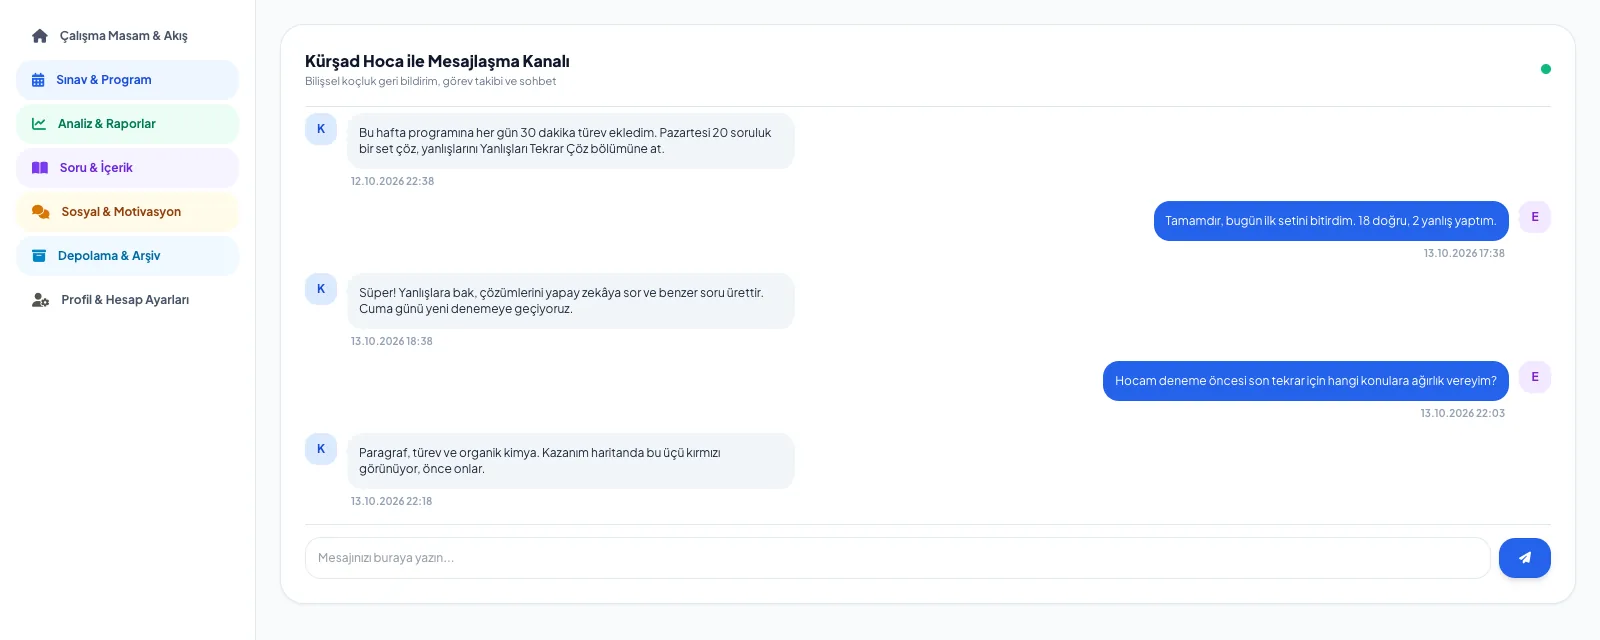1600x640 pixels.
Task: Click the user-gear icon beside Profil & Hesap Ayarları
Action: point(41,300)
